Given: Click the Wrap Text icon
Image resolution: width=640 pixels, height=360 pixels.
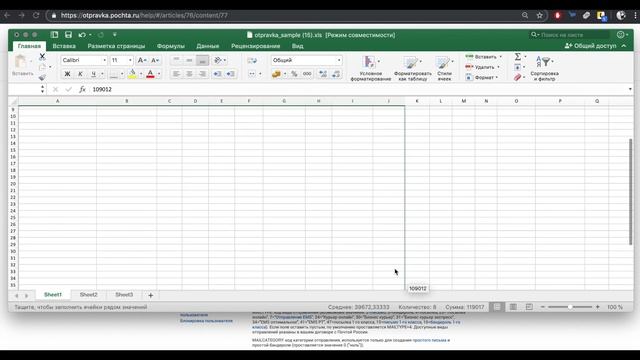Looking at the screenshot, I should pos(252,60).
